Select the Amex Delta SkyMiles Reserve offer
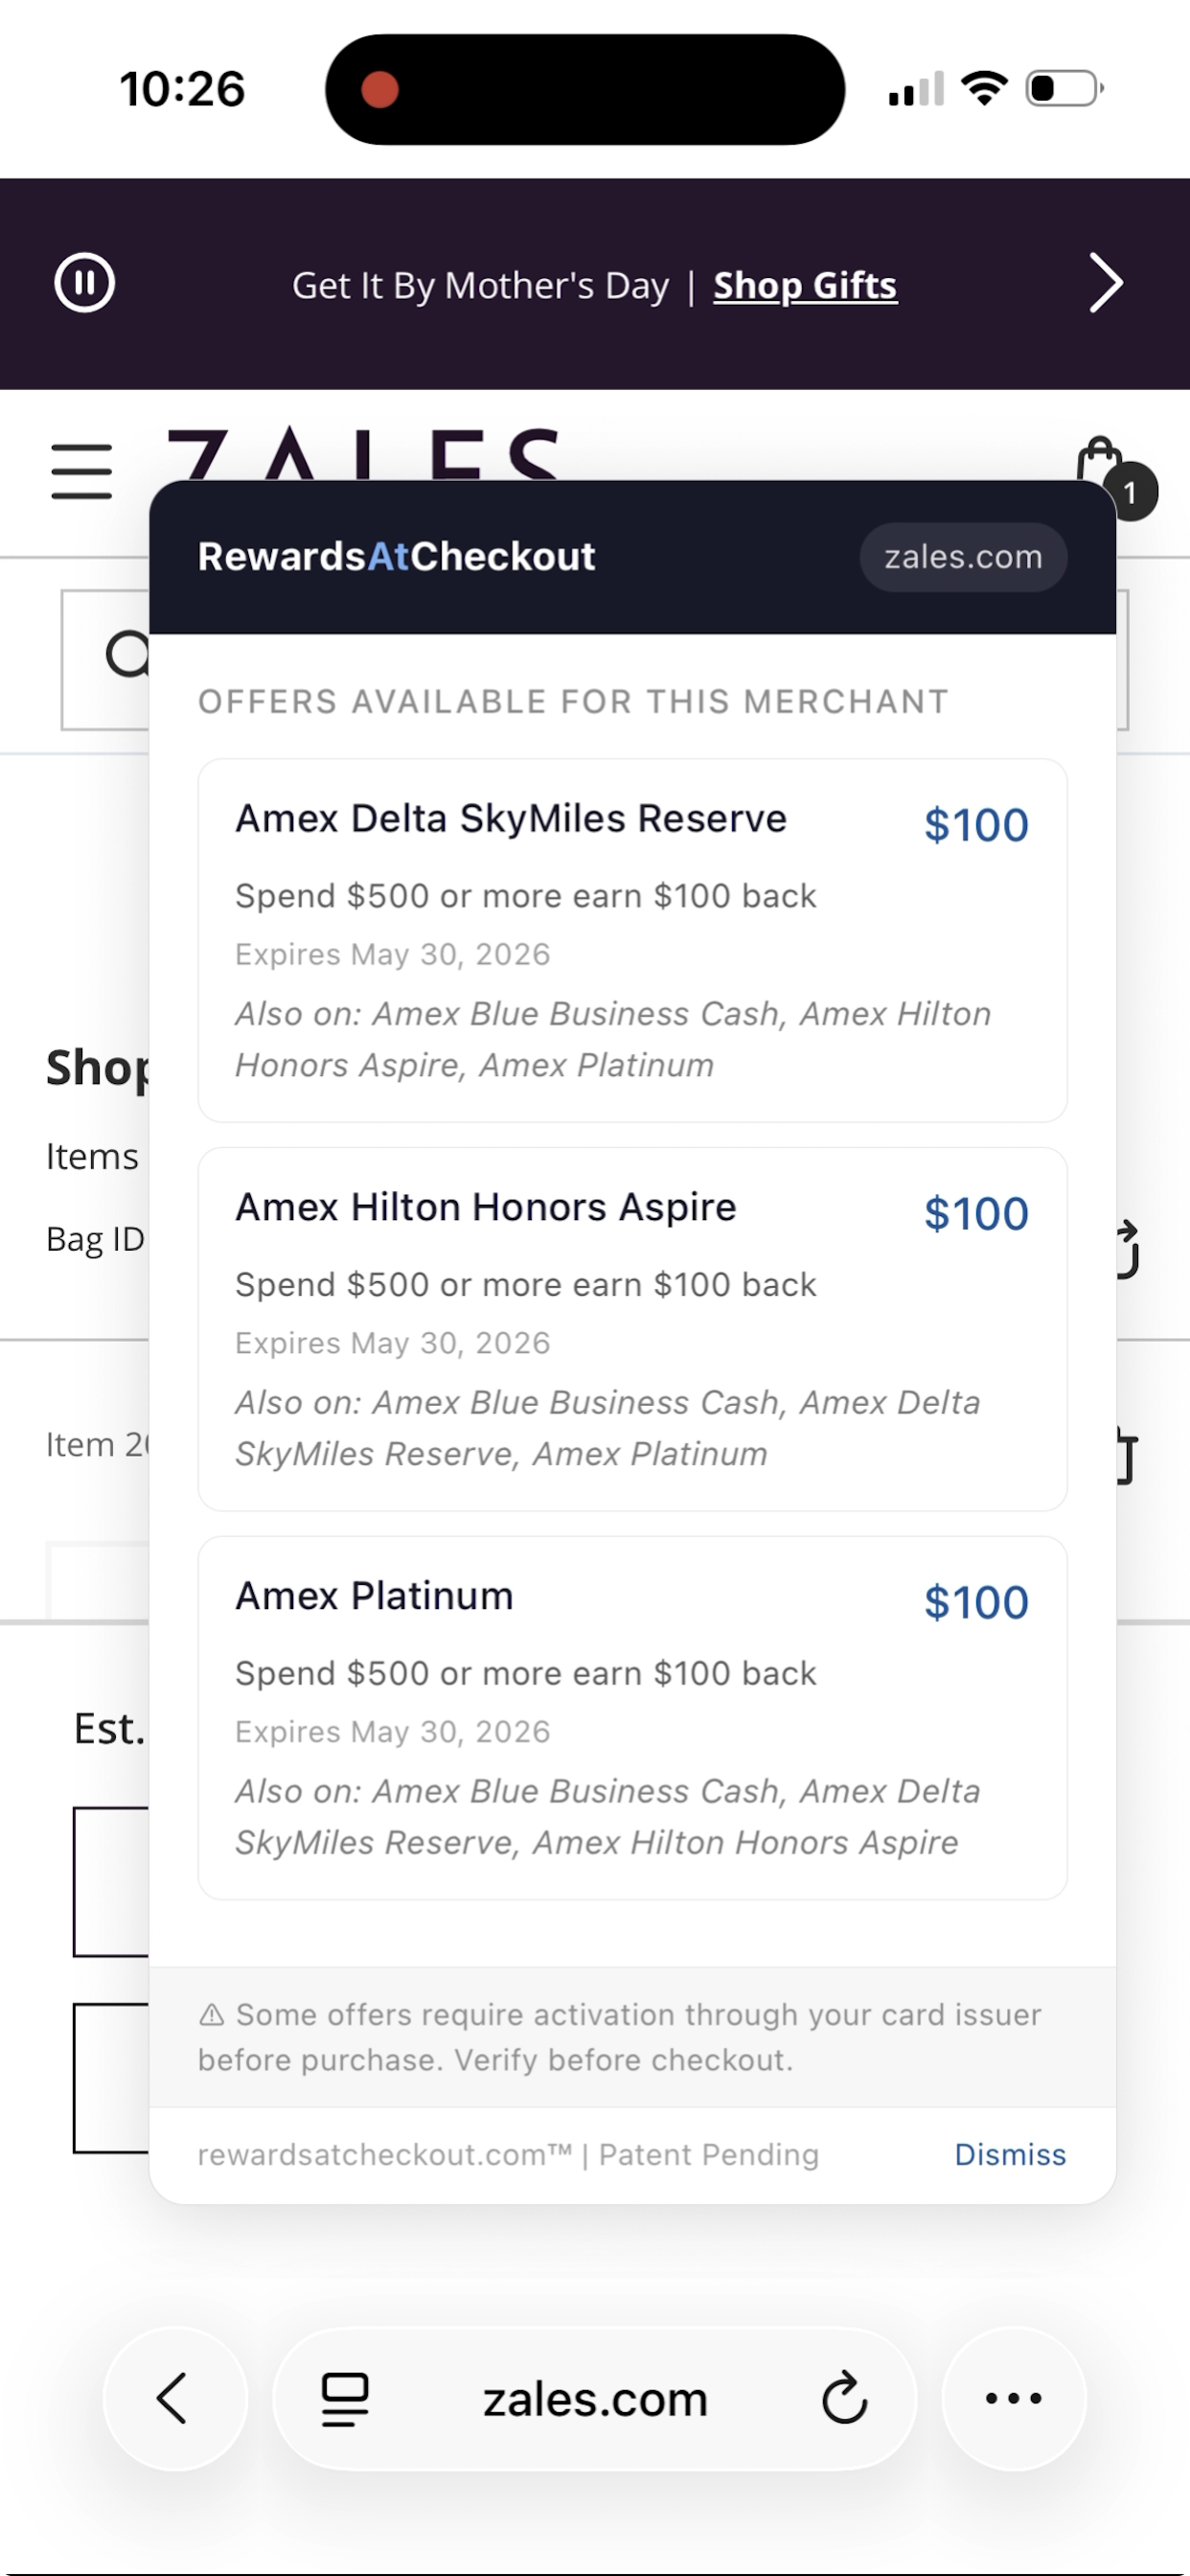 pos(632,939)
